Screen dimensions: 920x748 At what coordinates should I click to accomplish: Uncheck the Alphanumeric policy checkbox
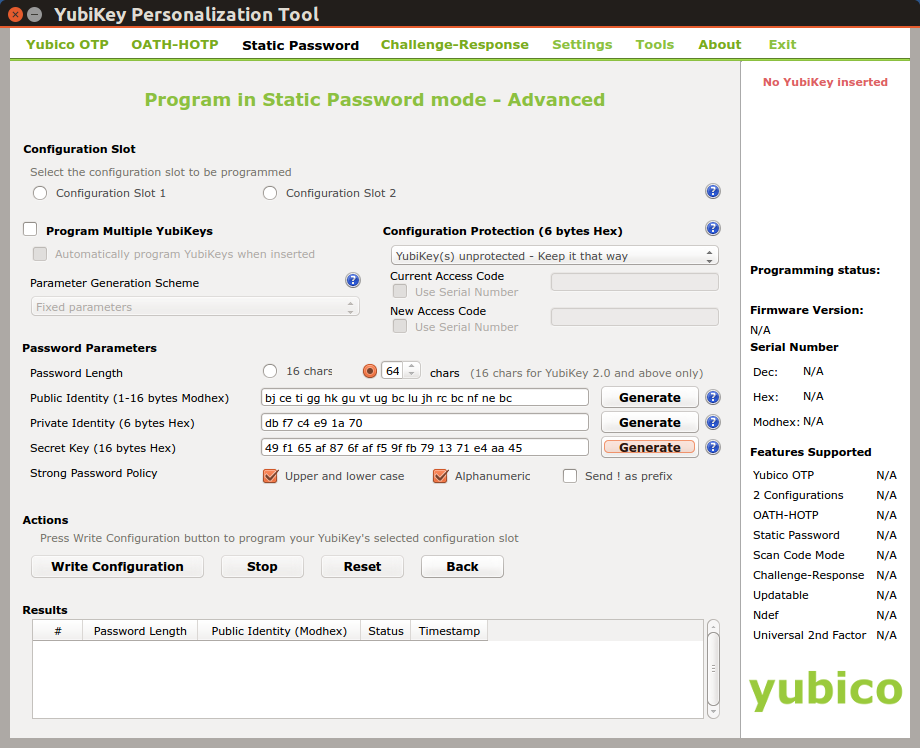click(441, 476)
